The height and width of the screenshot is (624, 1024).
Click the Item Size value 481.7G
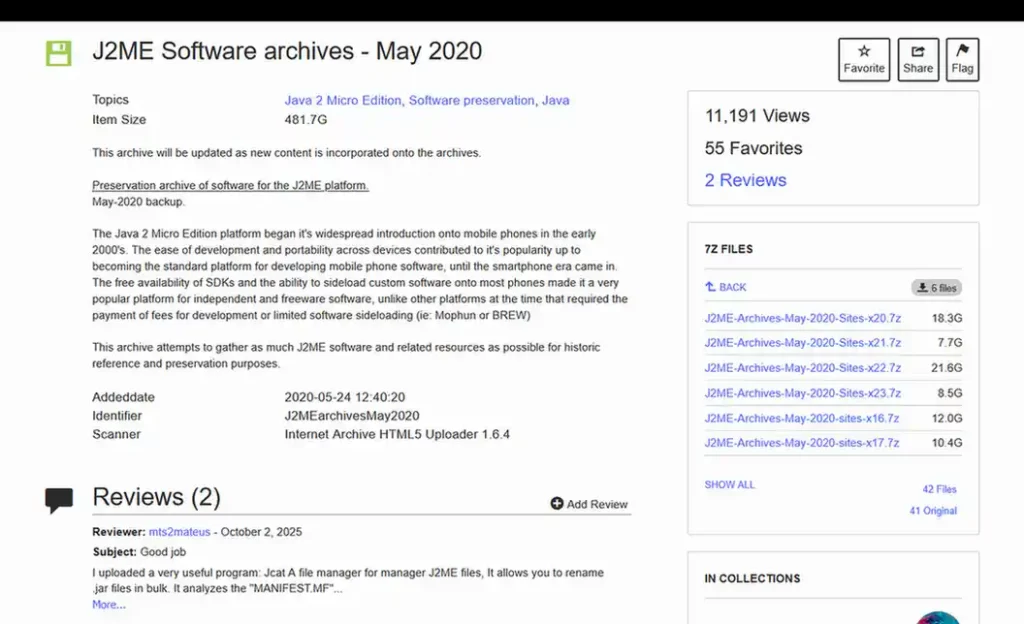306,119
